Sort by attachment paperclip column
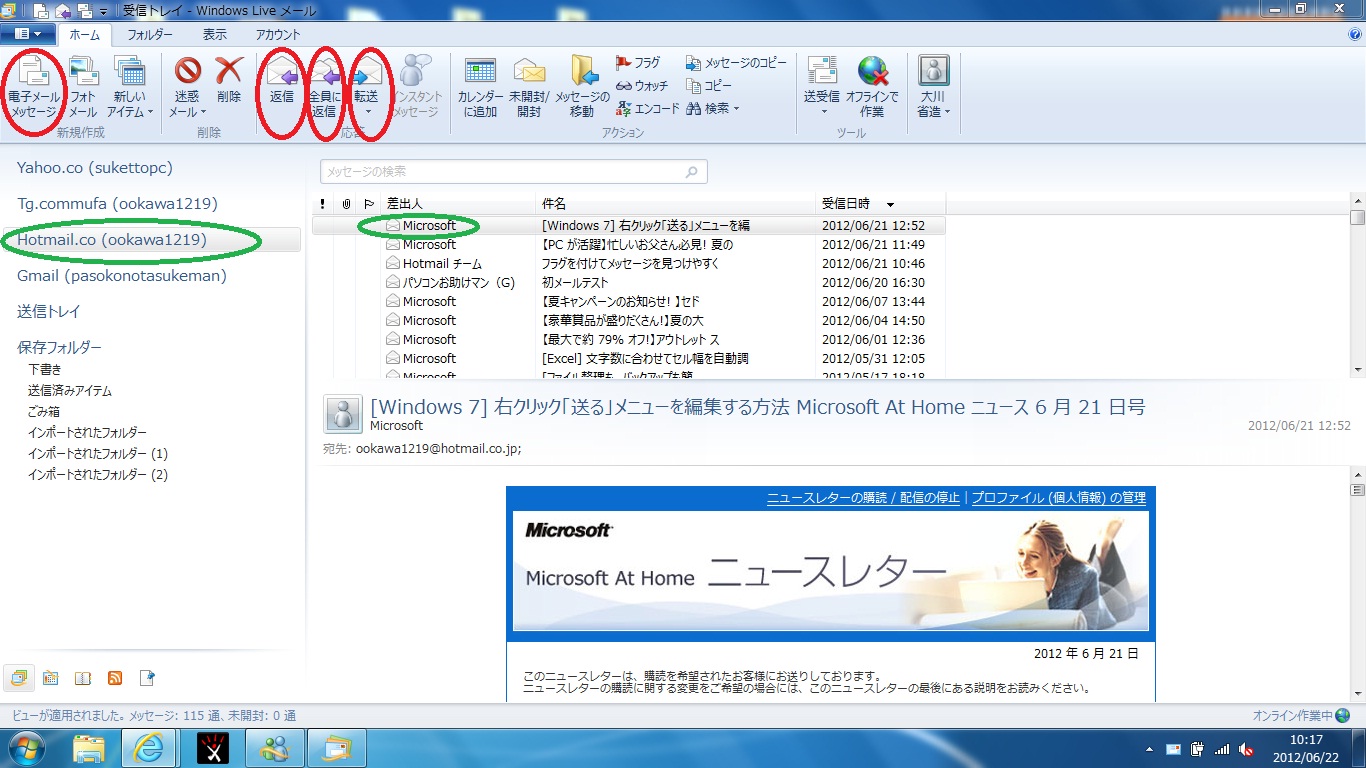Image resolution: width=1366 pixels, height=768 pixels. click(346, 204)
